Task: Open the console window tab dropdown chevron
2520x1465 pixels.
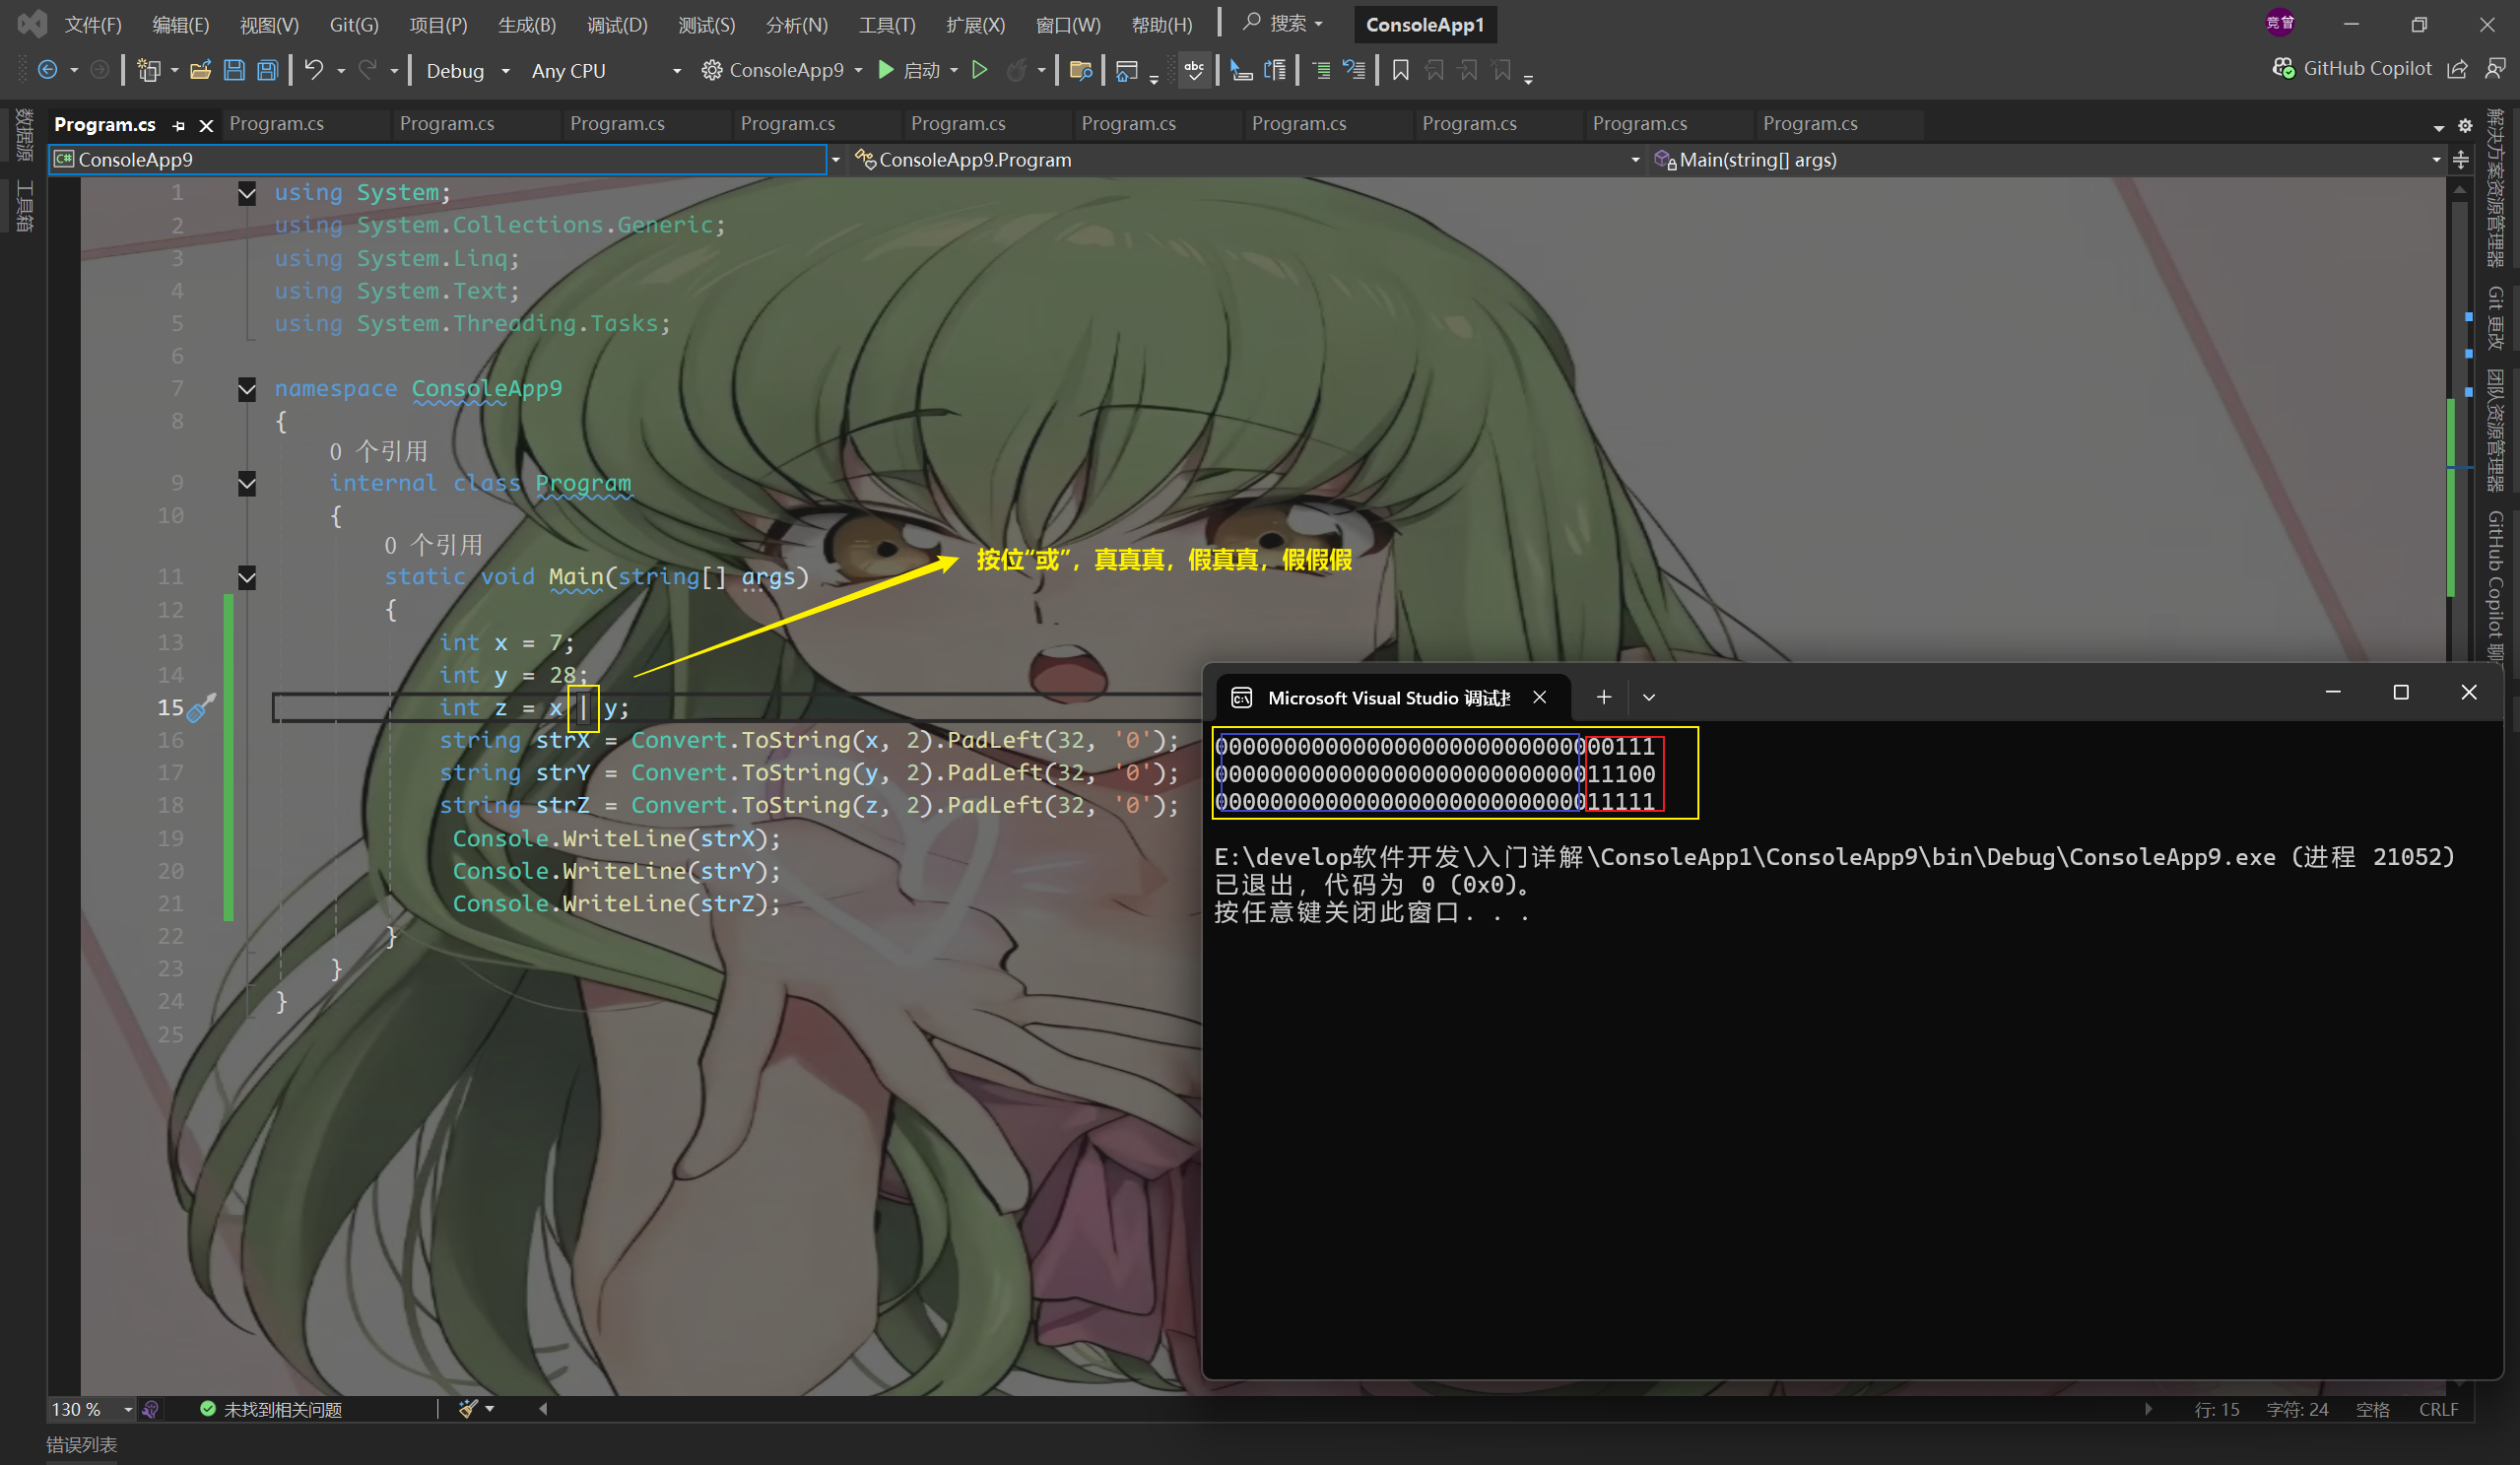Action: pos(1649,697)
